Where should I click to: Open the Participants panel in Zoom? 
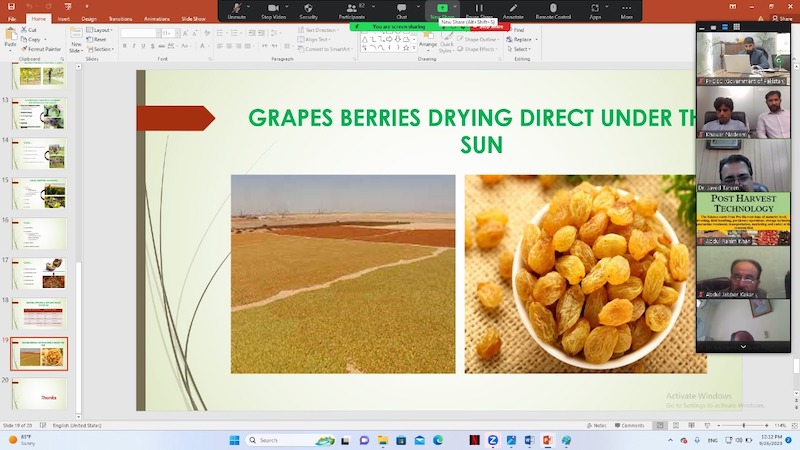click(351, 8)
